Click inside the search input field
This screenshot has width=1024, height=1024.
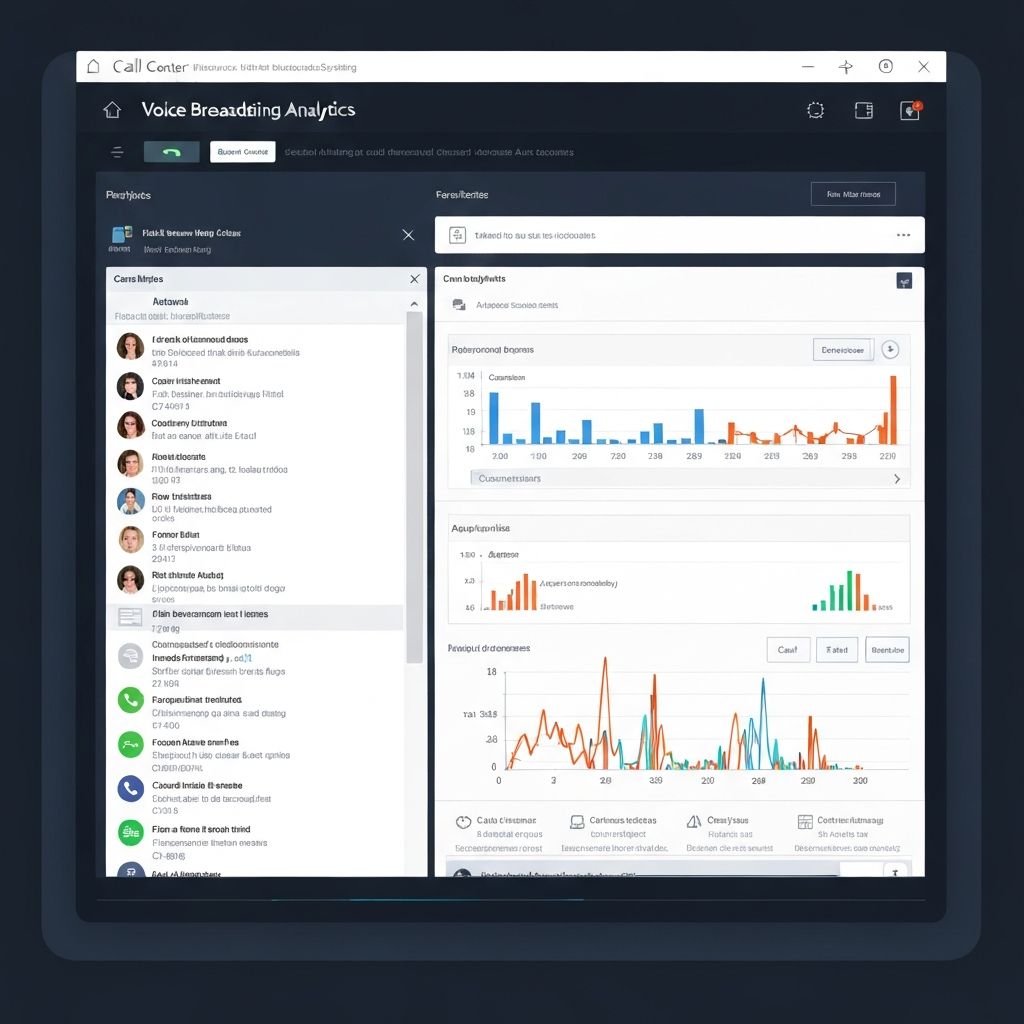click(600, 235)
